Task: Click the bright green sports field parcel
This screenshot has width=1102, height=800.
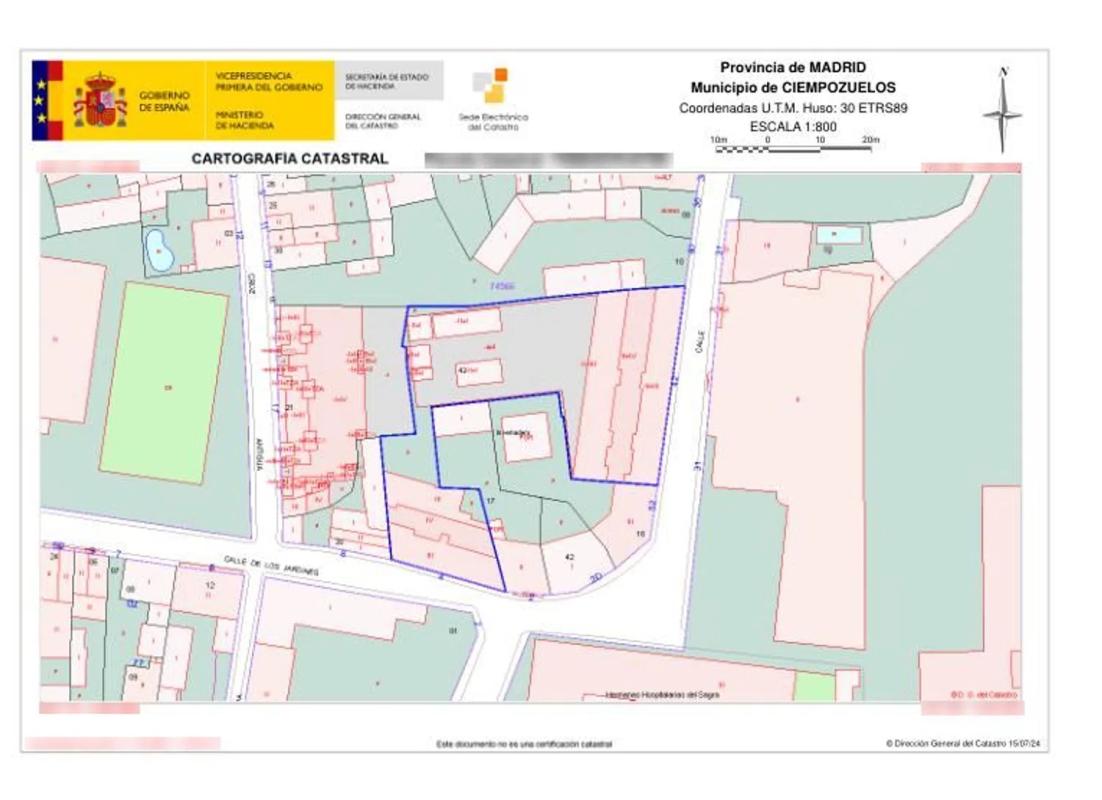Action: pyautogui.click(x=165, y=384)
